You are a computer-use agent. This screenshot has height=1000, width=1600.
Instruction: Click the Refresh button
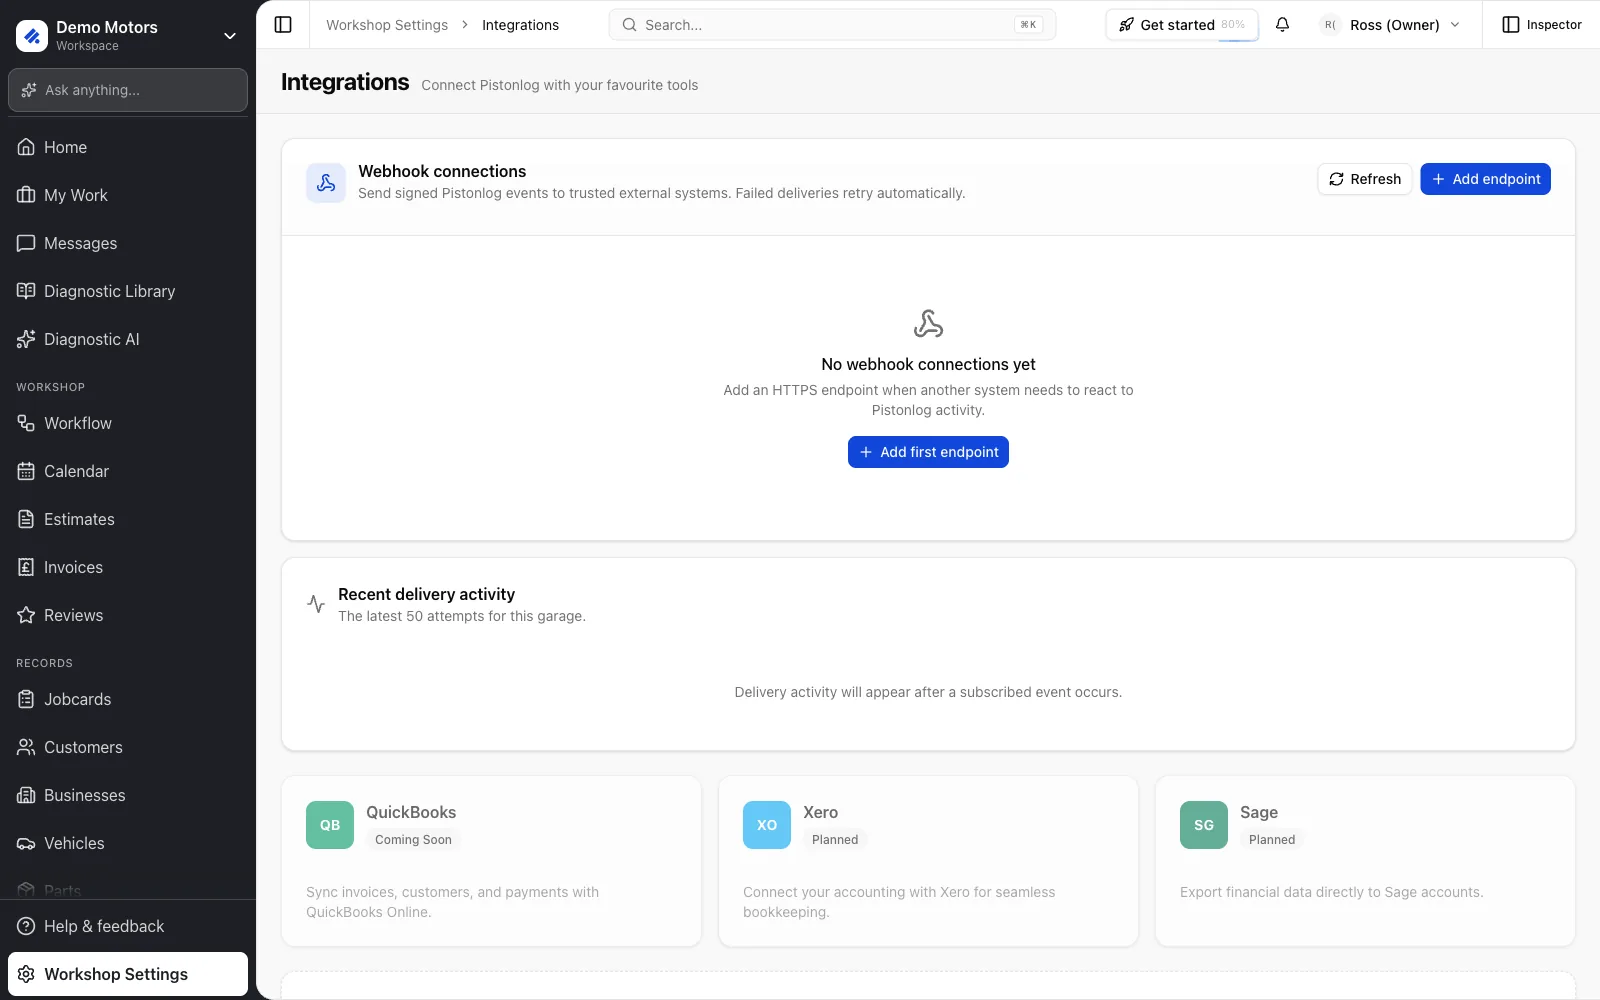tap(1364, 179)
